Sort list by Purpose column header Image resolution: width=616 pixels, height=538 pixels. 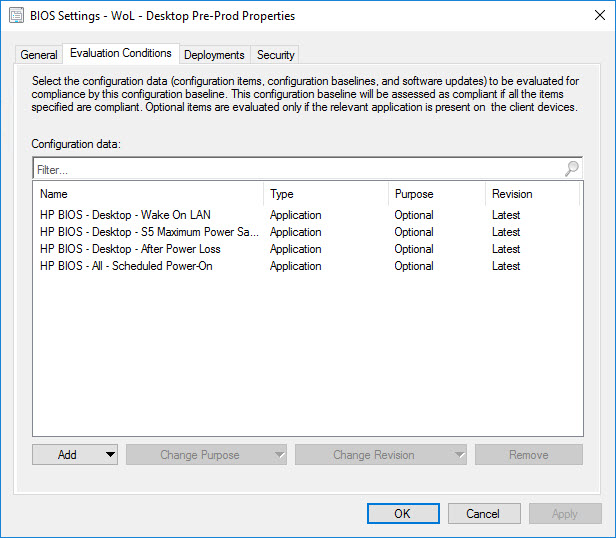(436, 194)
